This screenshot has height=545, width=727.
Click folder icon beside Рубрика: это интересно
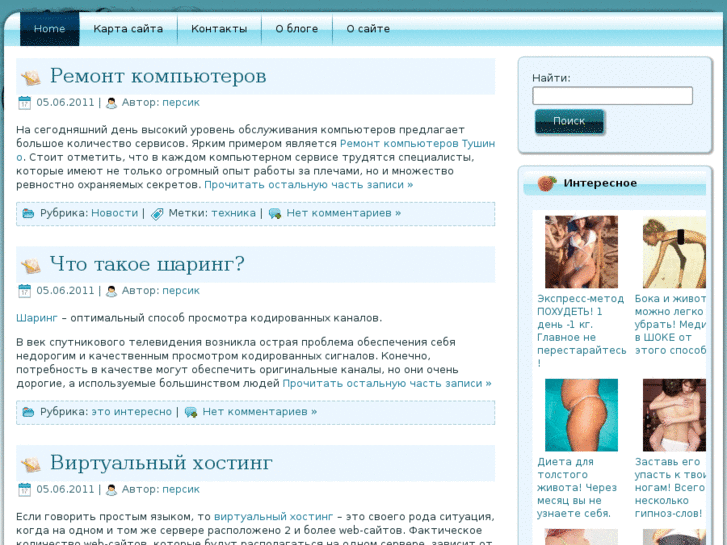tap(28, 412)
